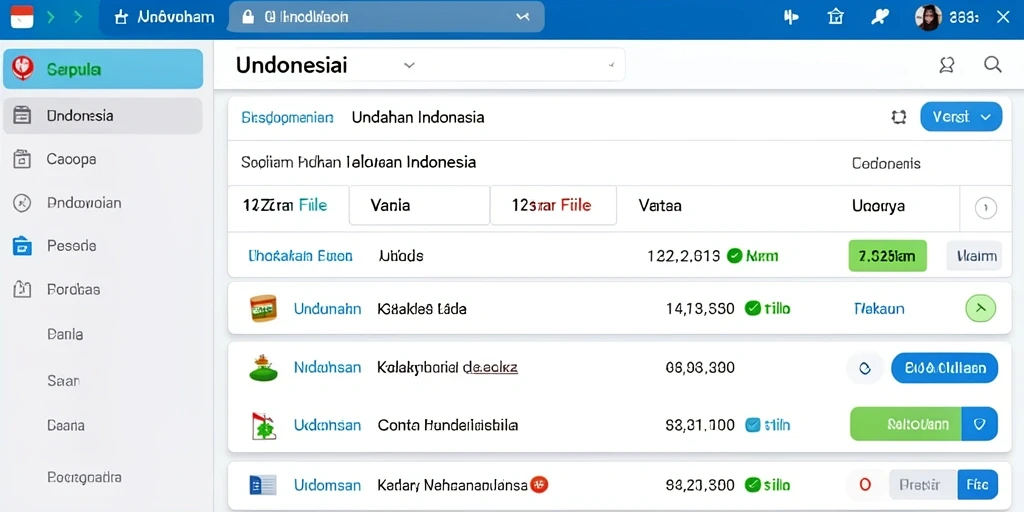Viewport: 1024px width, 512px height.
Task: Open search with the magnifier icon
Action: click(x=993, y=64)
